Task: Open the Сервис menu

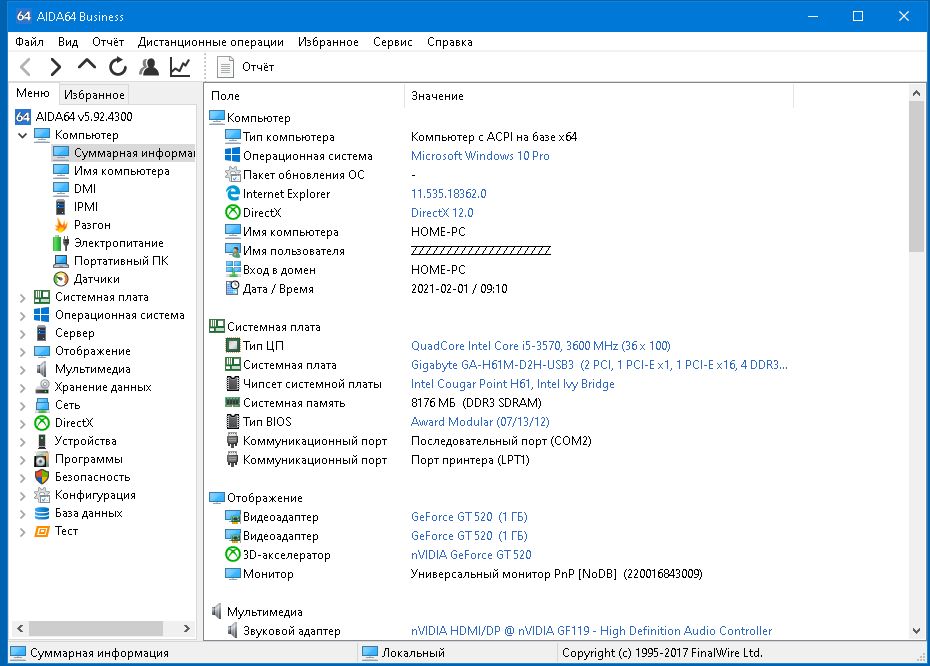Action: pos(393,42)
